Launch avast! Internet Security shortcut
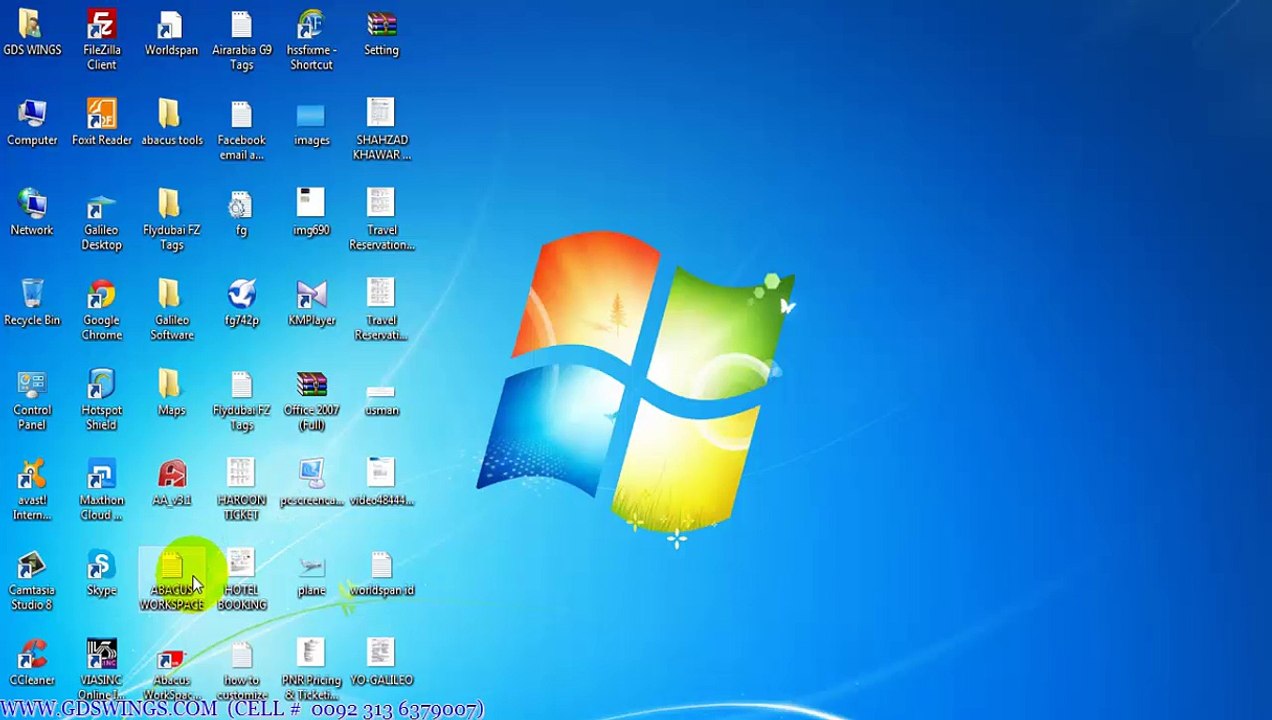Viewport: 1272px width, 720px height. coord(32,490)
